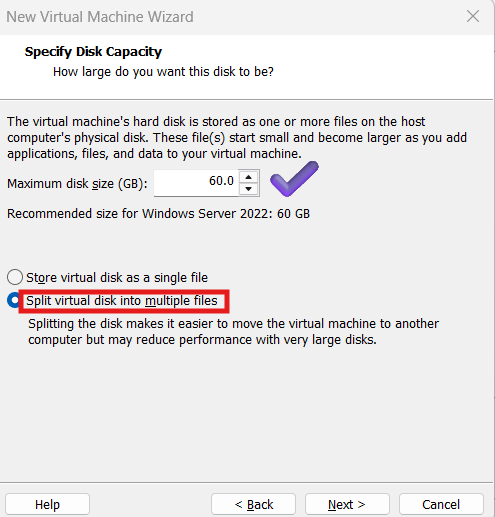The height and width of the screenshot is (517, 495).
Task: Click the Maximum disk size (GB) label
Action: pos(77,184)
